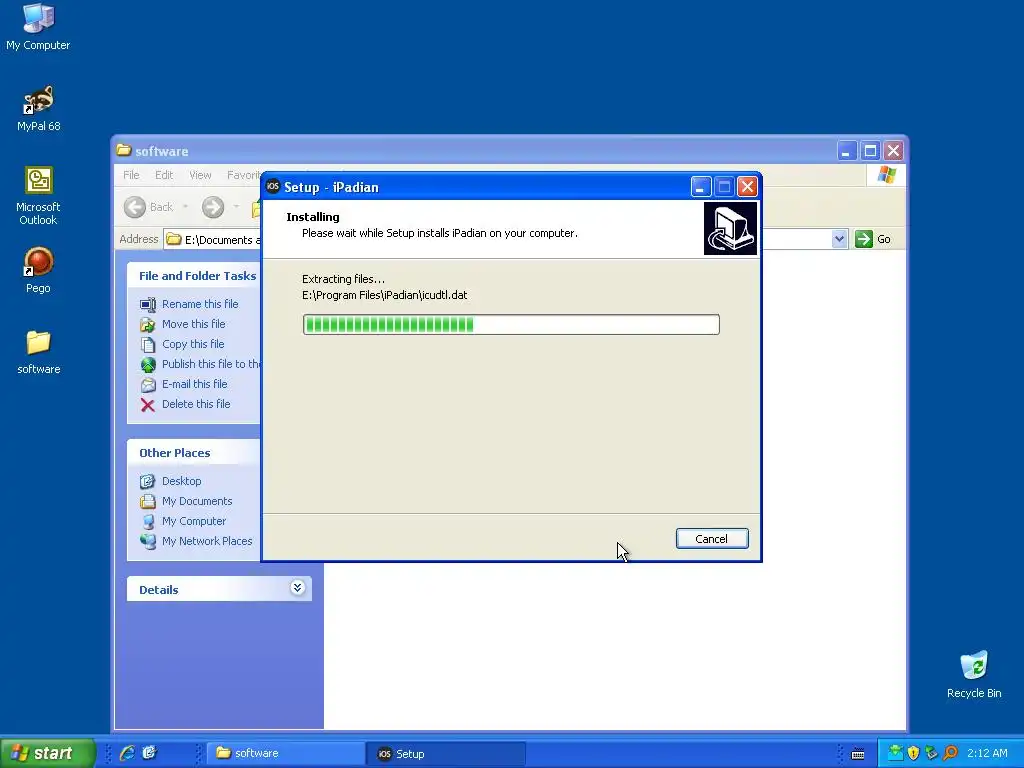Open My Computer desktop icon

(x=38, y=26)
